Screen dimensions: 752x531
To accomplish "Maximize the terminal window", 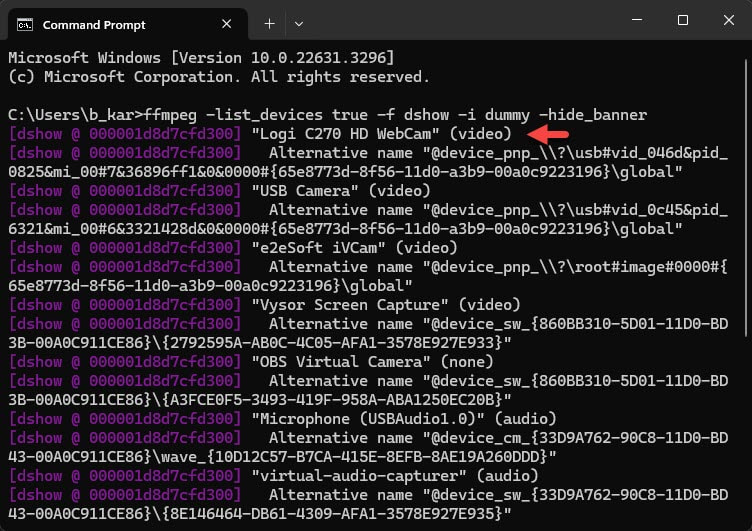I will coord(683,20).
